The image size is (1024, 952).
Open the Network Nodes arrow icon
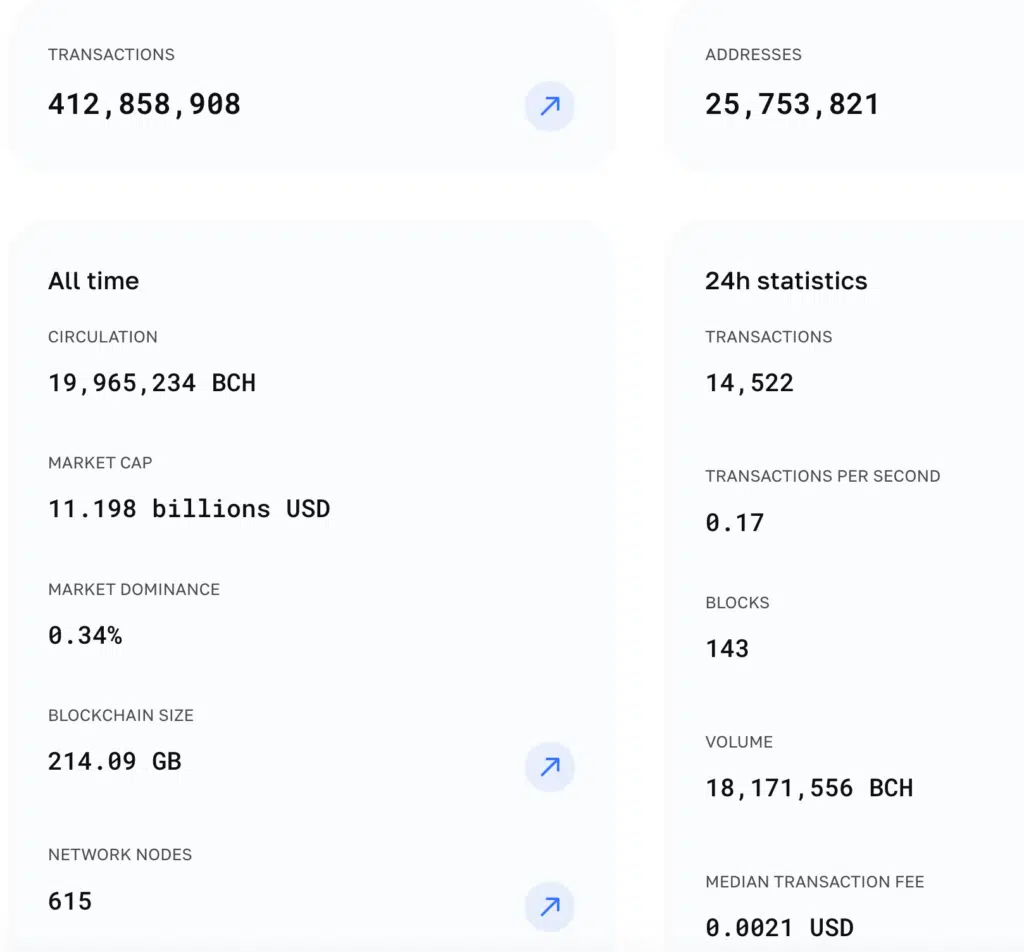(x=549, y=906)
